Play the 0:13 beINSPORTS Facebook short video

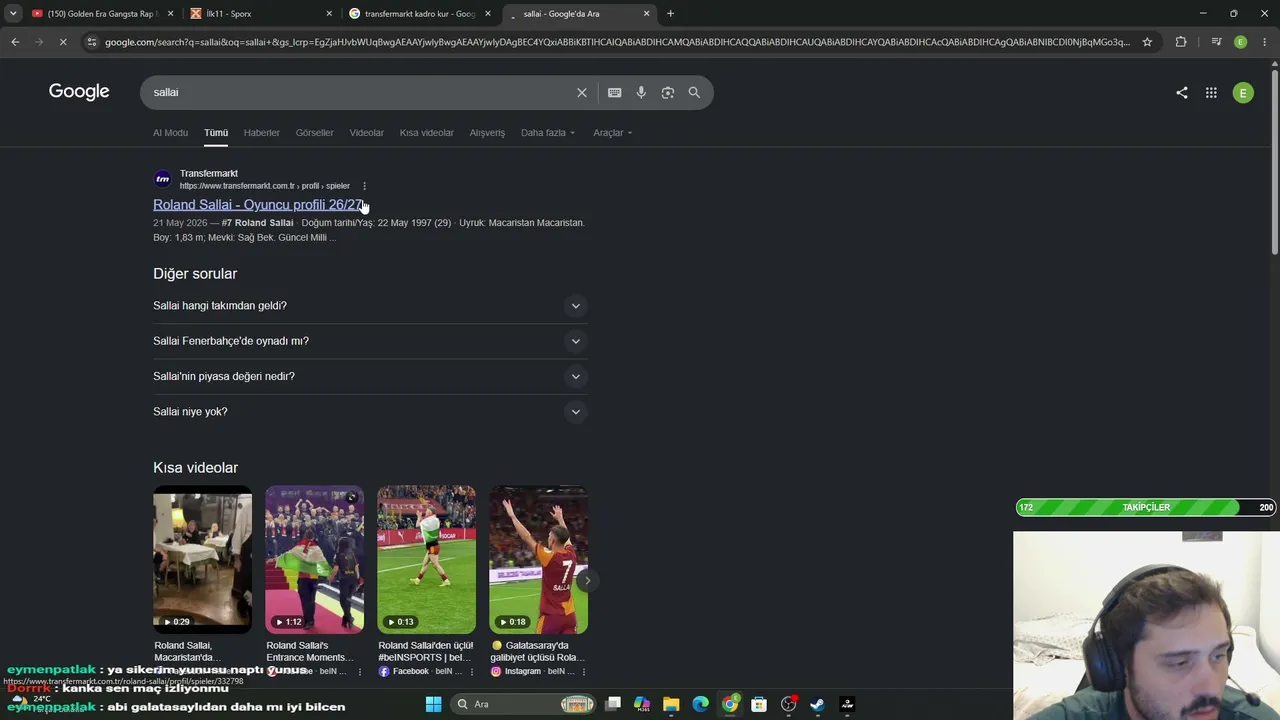coord(426,559)
